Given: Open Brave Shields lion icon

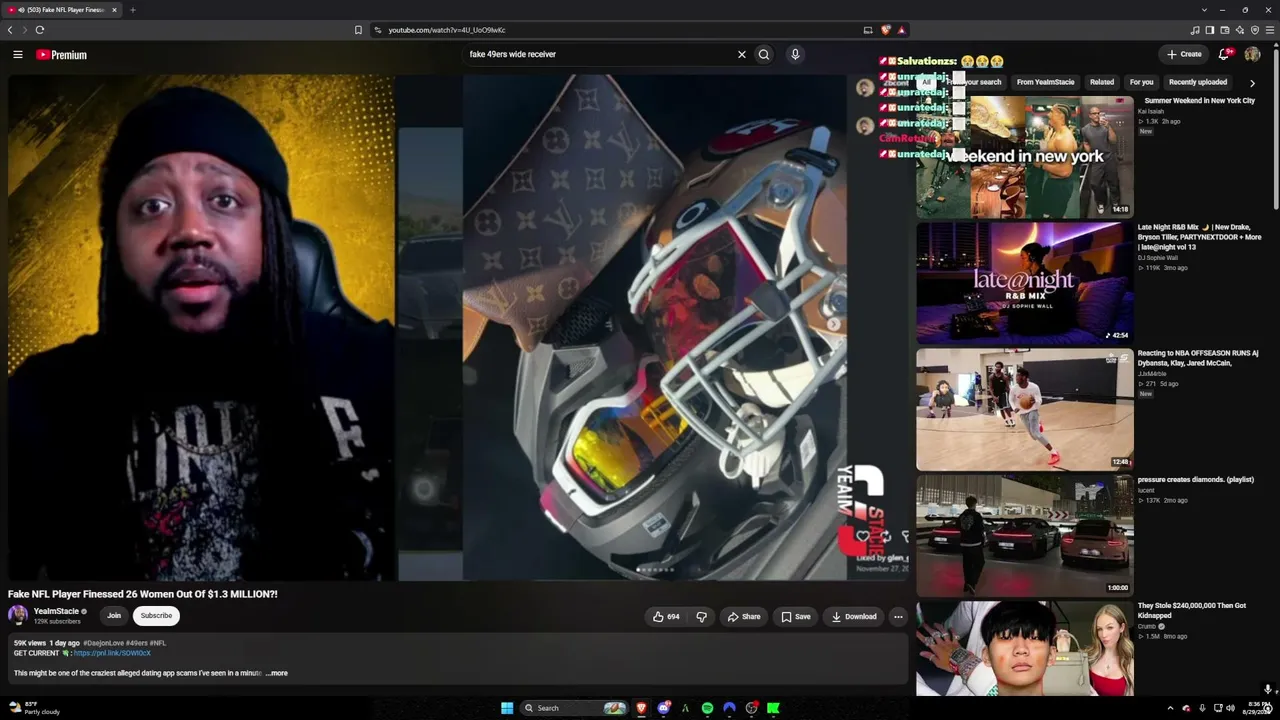Looking at the screenshot, I should pos(886,30).
